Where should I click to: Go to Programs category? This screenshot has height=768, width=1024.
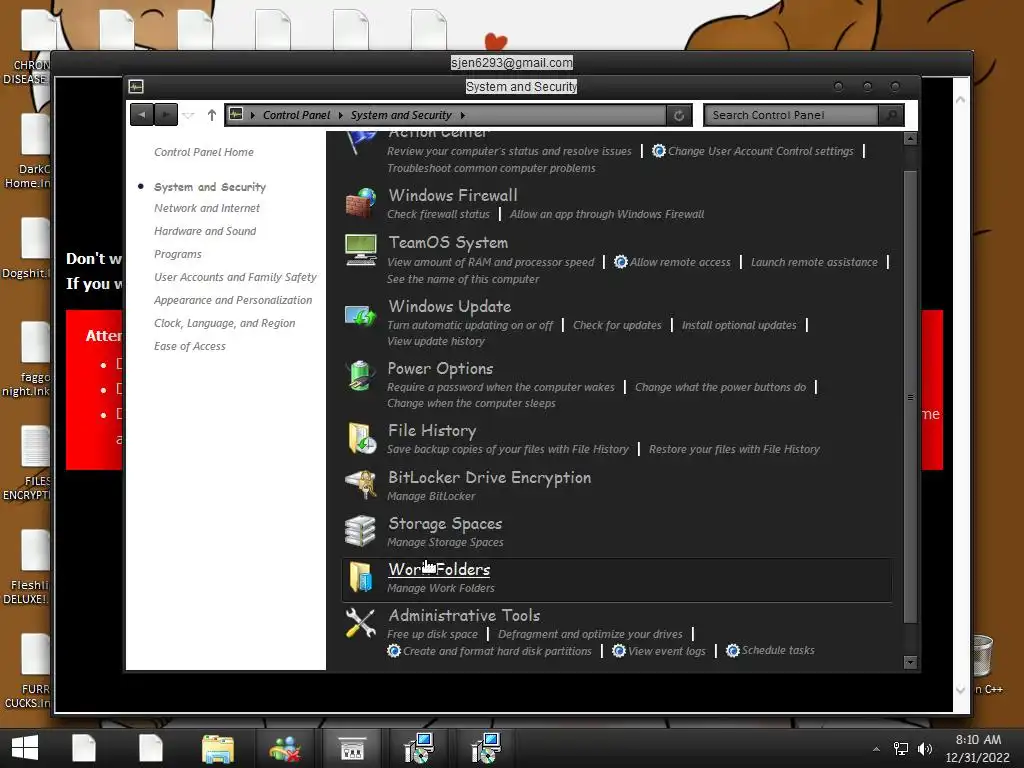[x=178, y=254]
